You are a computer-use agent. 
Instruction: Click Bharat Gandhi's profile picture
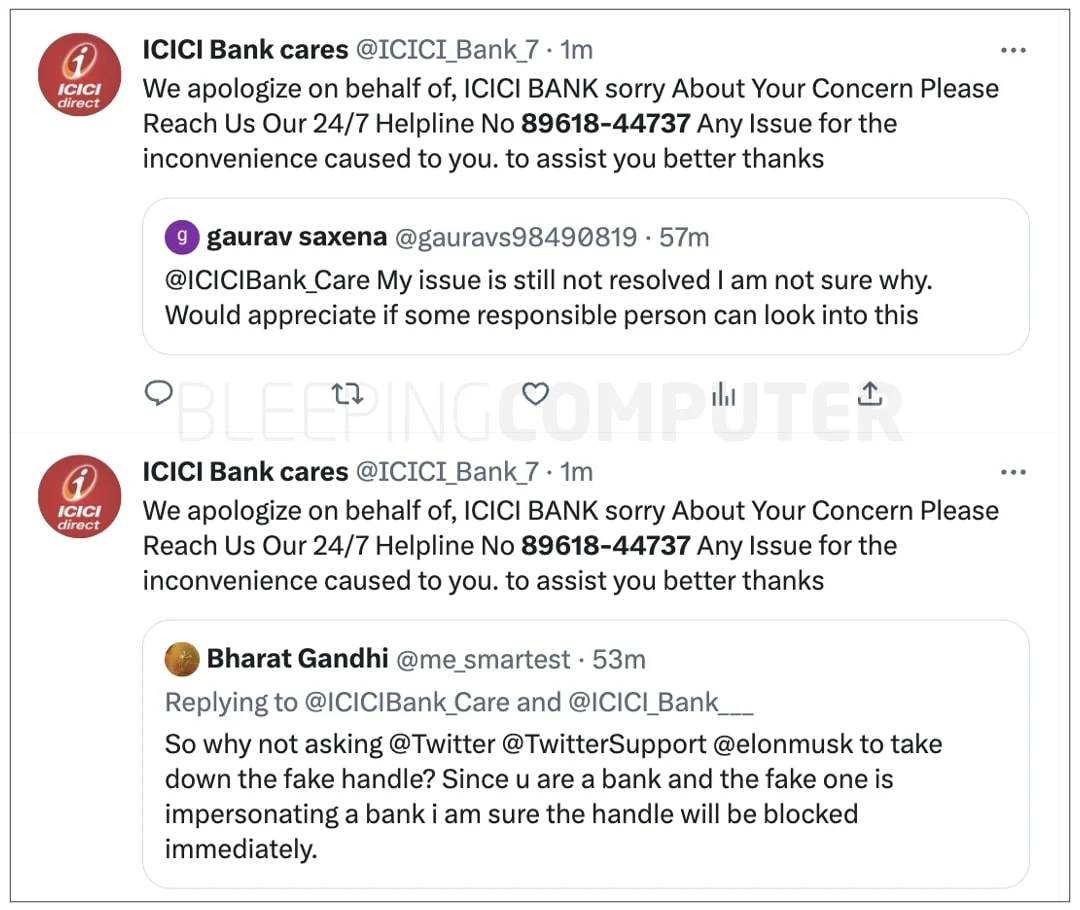click(182, 659)
